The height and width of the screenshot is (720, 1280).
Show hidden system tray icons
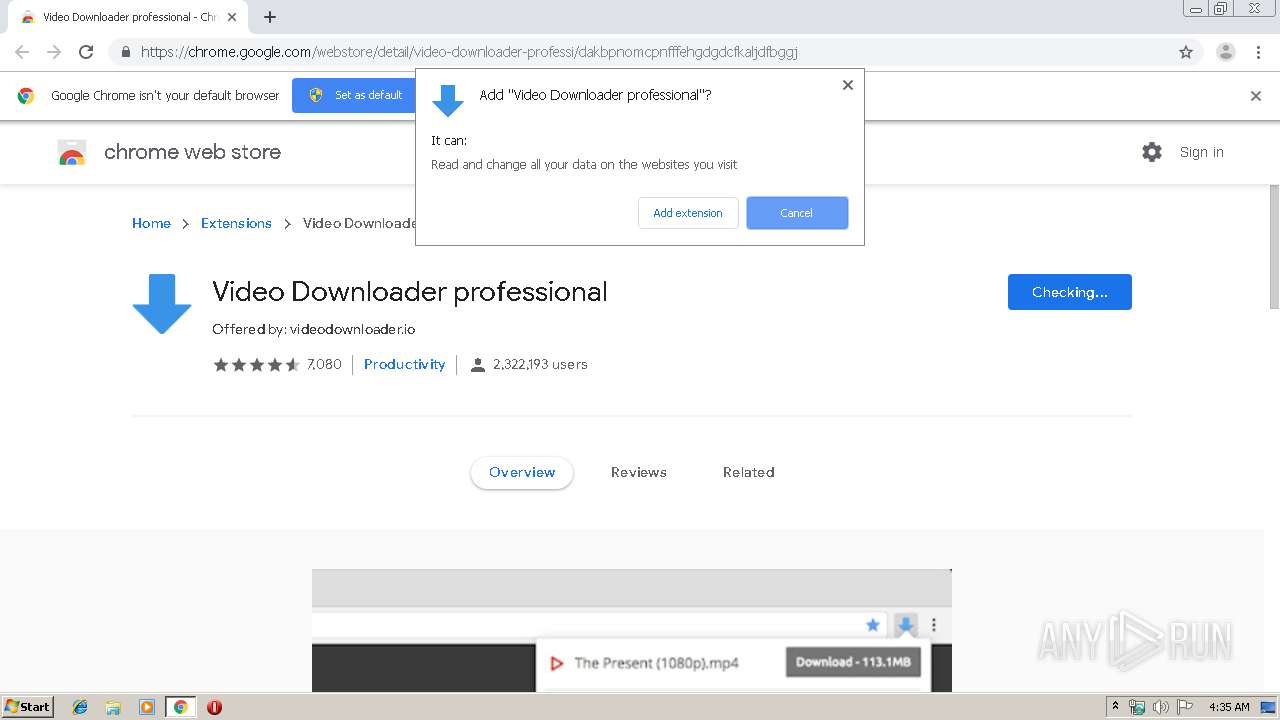click(x=1116, y=707)
